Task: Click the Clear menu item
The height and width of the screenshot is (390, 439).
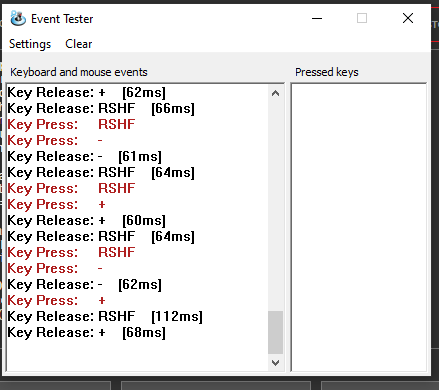Action: tap(79, 44)
